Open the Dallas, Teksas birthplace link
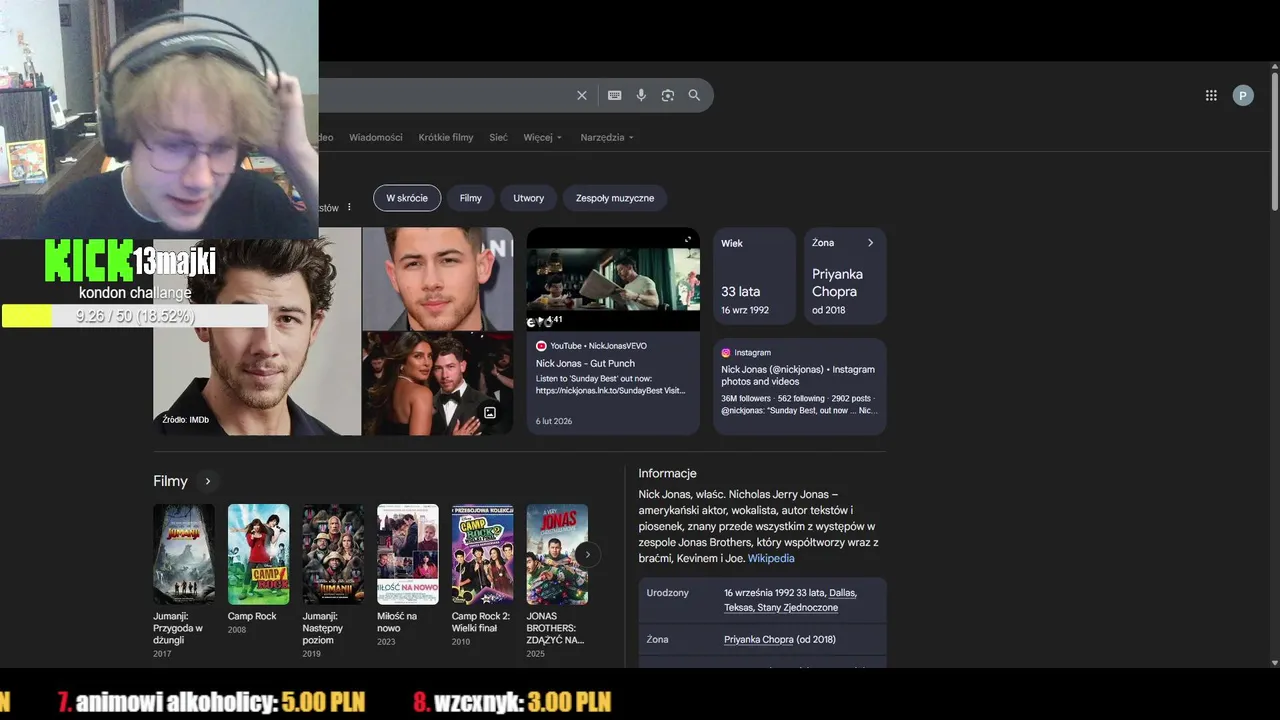The width and height of the screenshot is (1280, 720). pyautogui.click(x=790, y=600)
